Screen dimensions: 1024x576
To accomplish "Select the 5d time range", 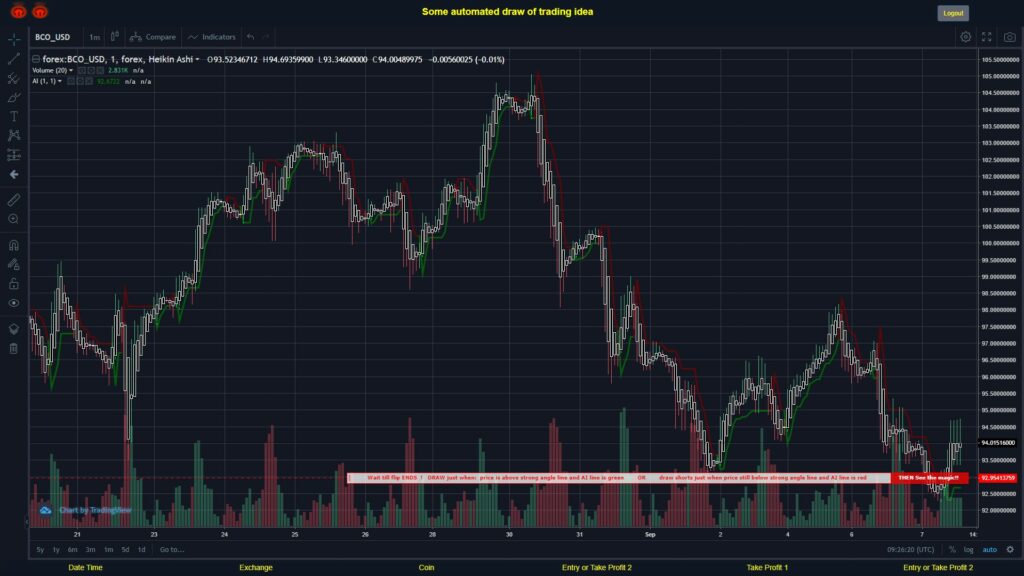I will 125,550.
